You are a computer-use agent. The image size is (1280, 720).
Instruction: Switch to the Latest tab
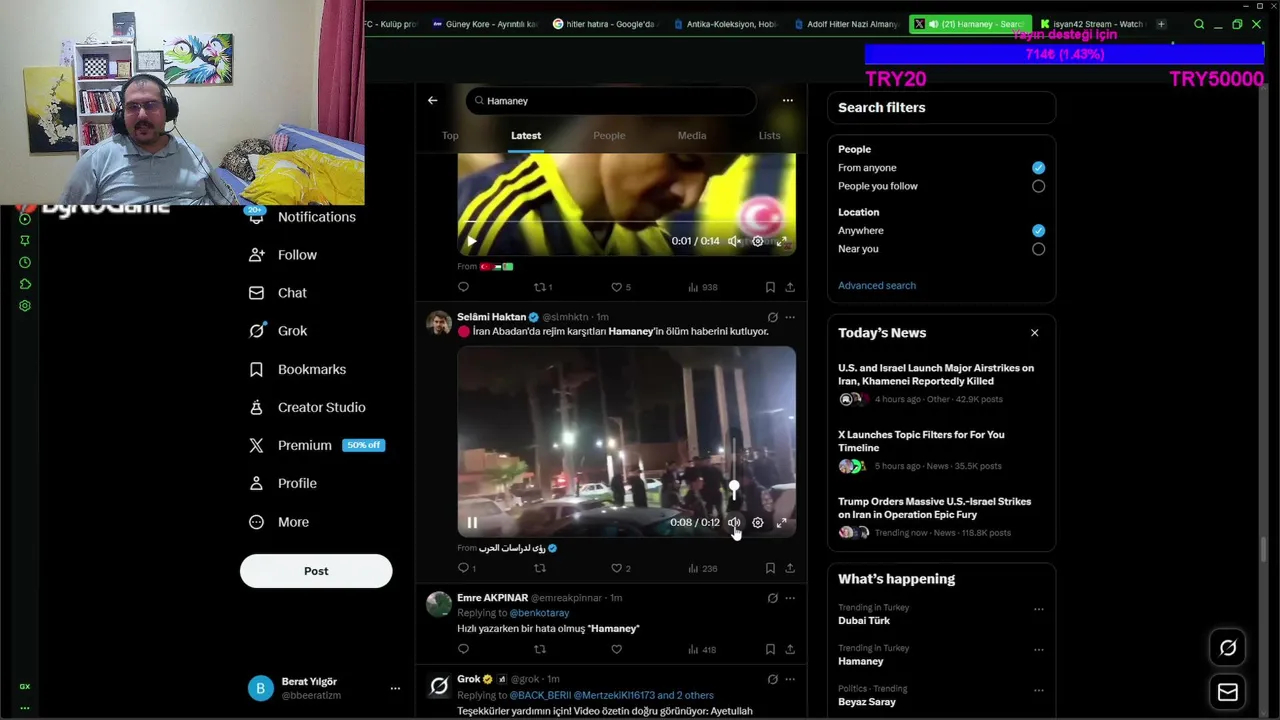[526, 135]
